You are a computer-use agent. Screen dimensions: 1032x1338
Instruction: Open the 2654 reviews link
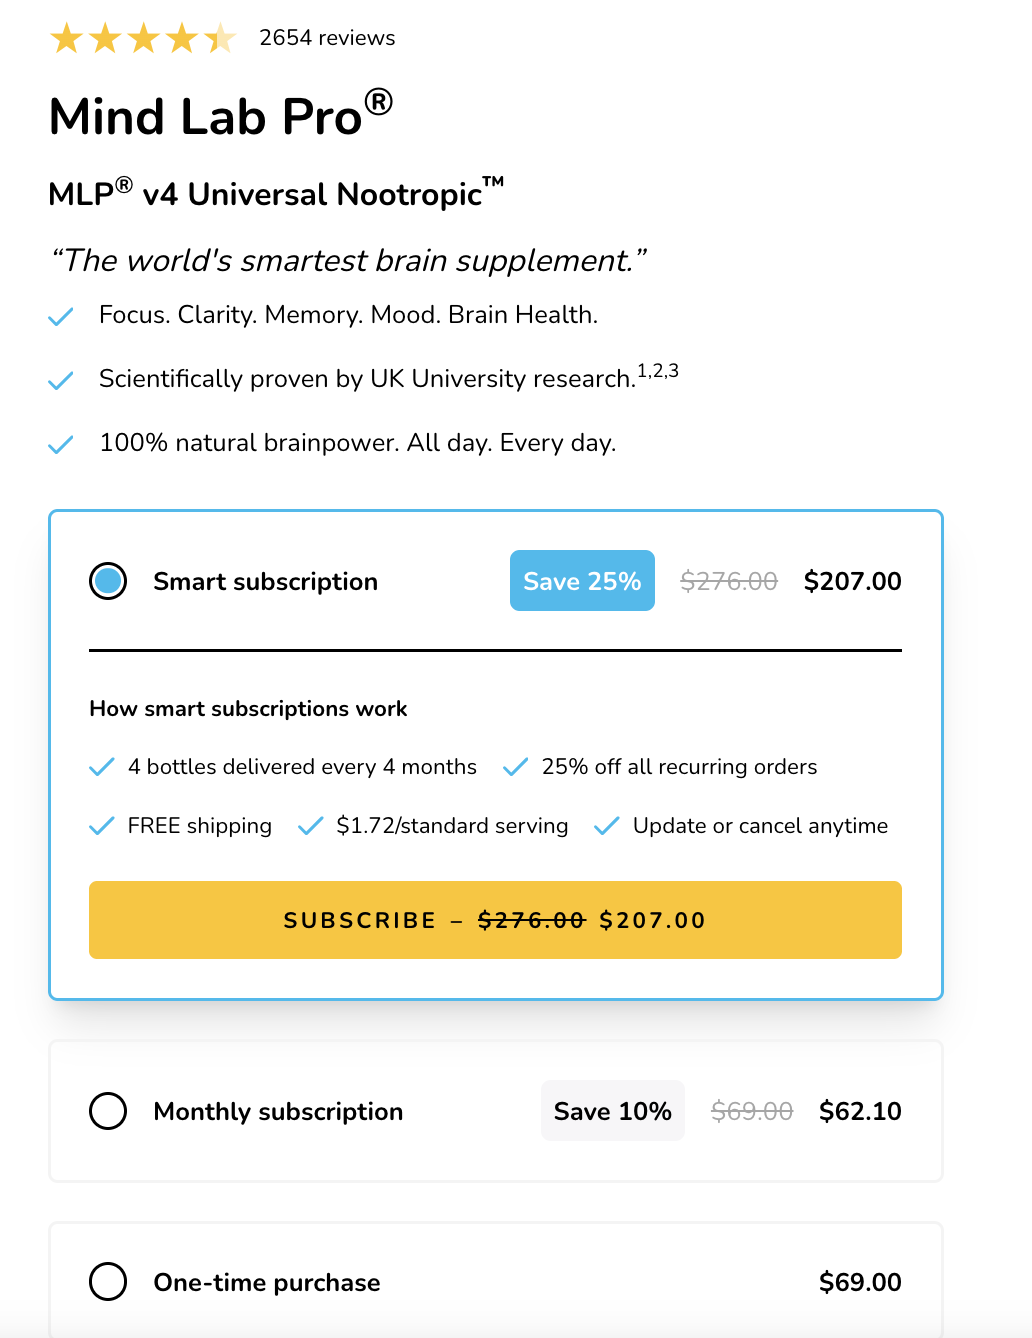click(x=326, y=38)
